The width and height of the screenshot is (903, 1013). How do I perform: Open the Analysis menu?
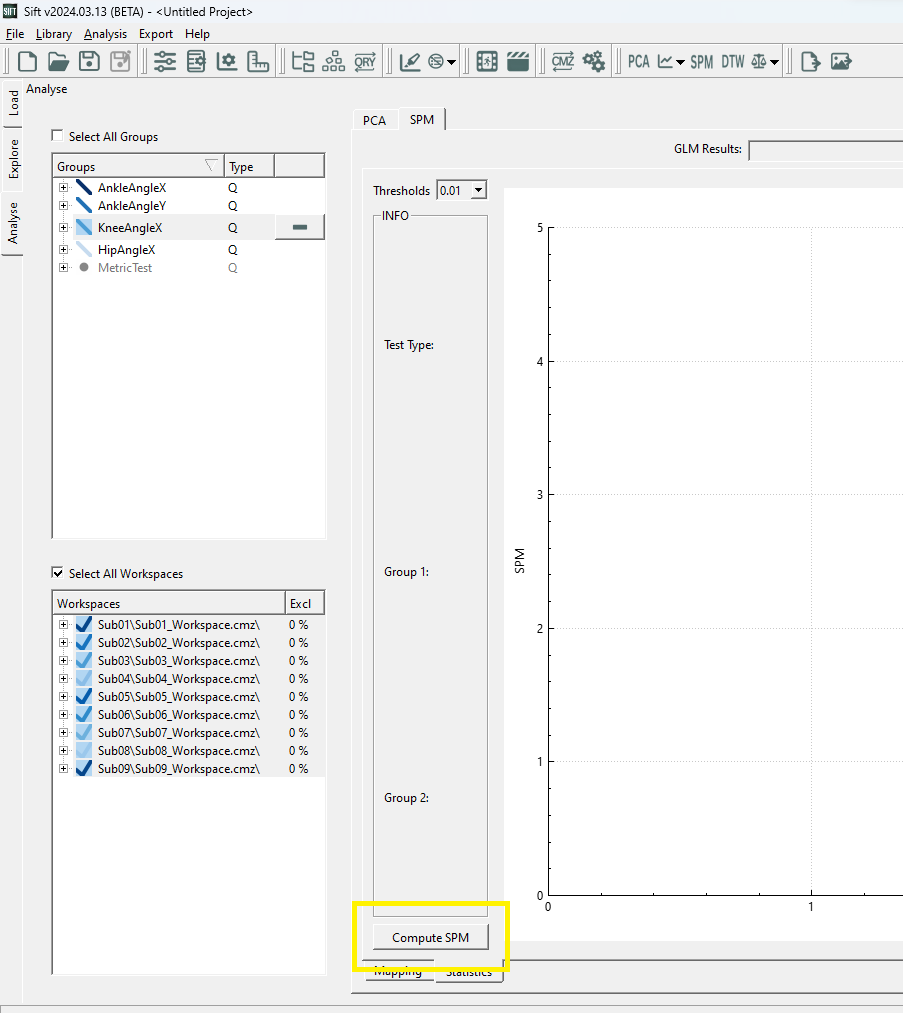tap(105, 34)
